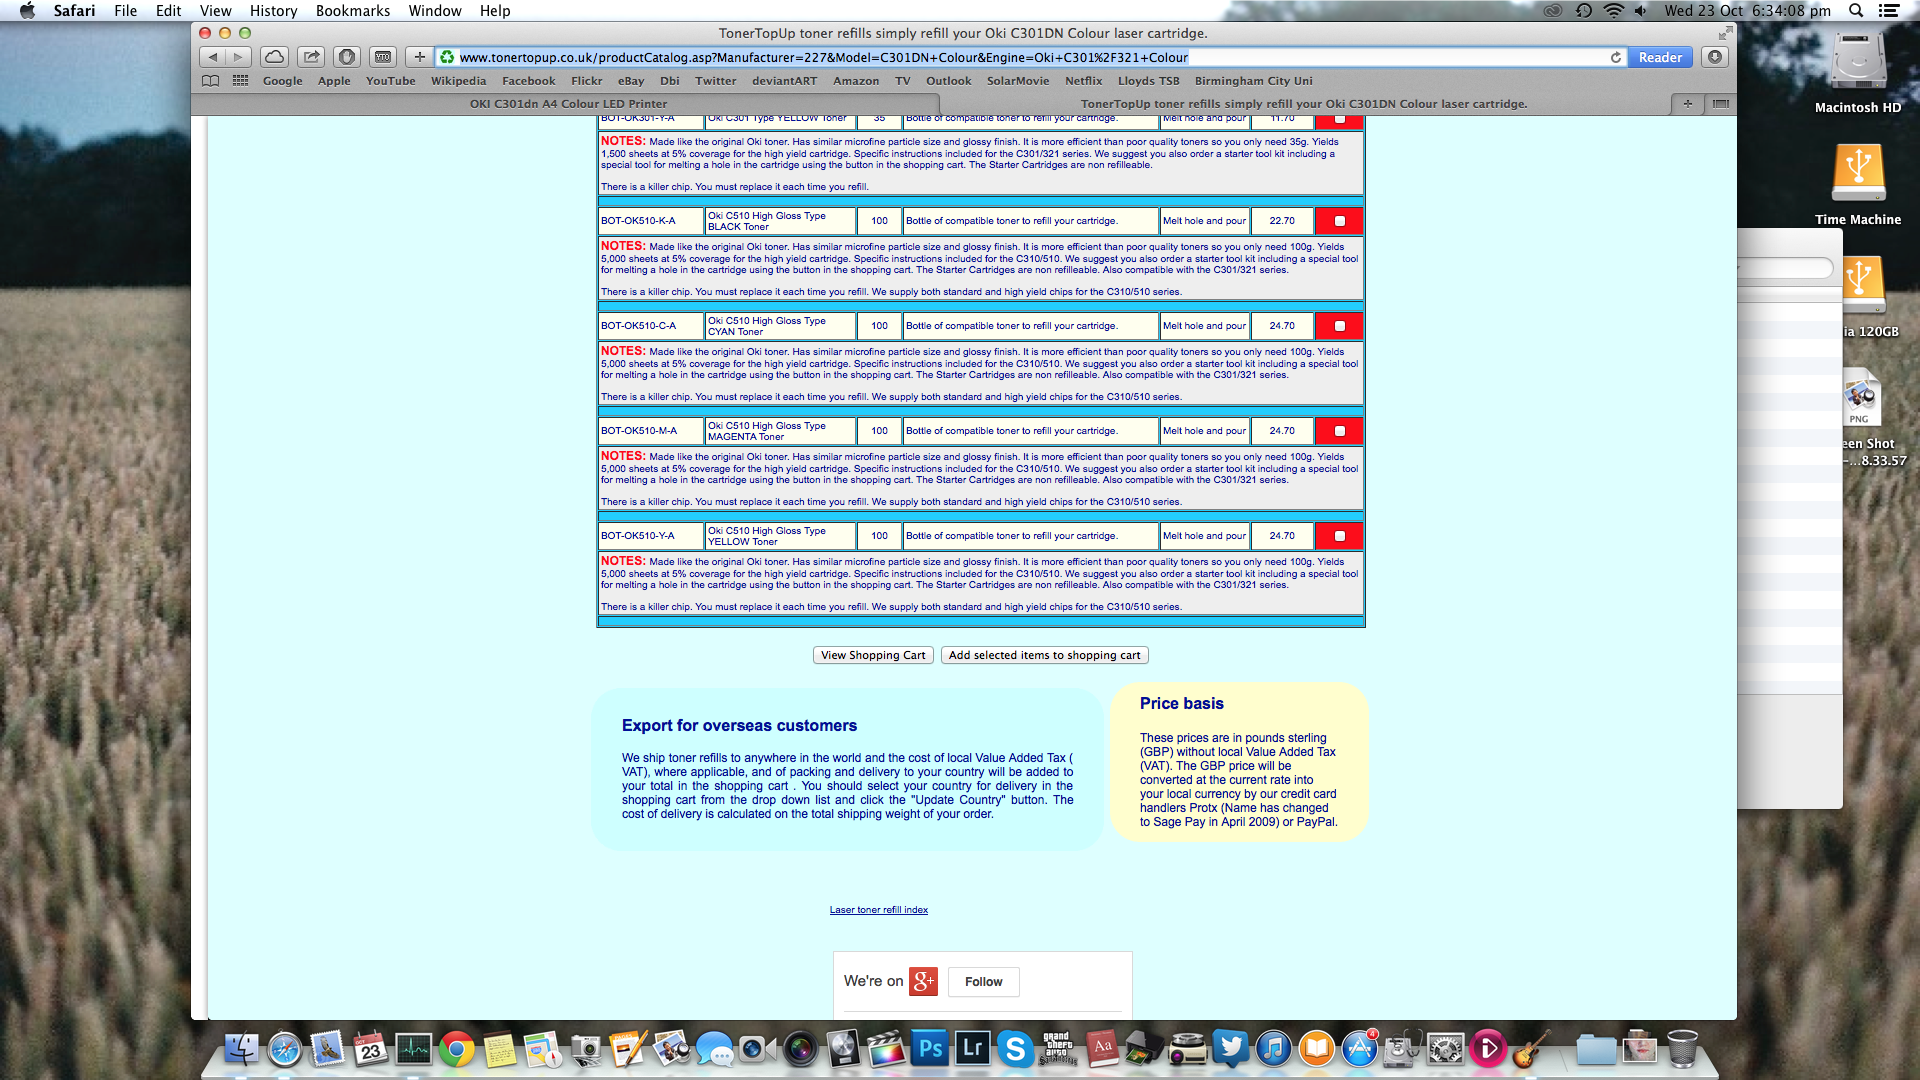Image resolution: width=1920 pixels, height=1080 pixels.
Task: Select checkbox for C510 YELLOW toner
Action: tap(1340, 536)
